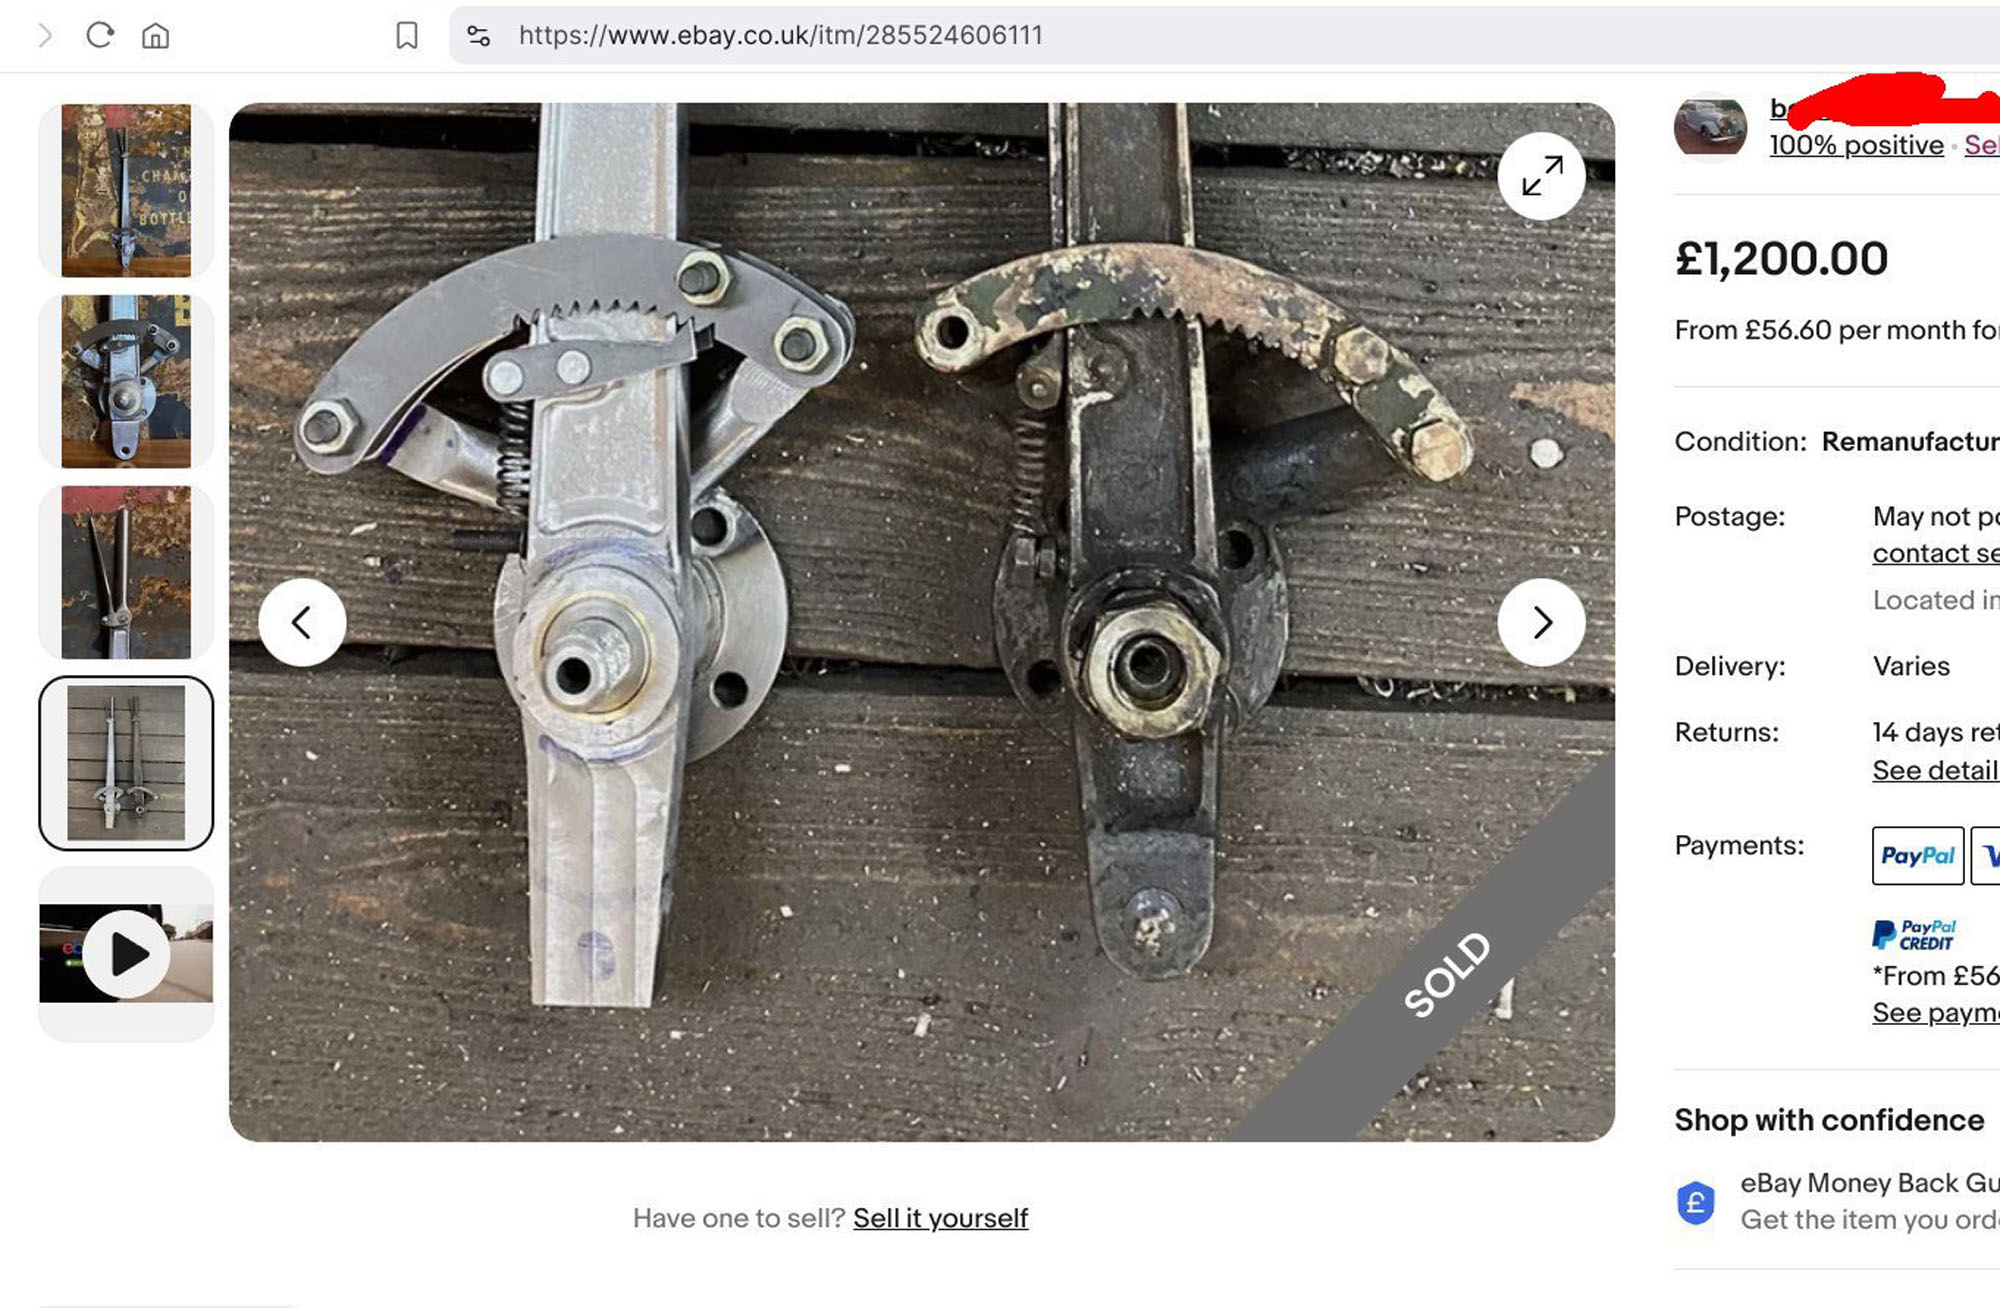Go to browser home page icon
Viewport: 2000px width, 1308px height.
coord(155,36)
